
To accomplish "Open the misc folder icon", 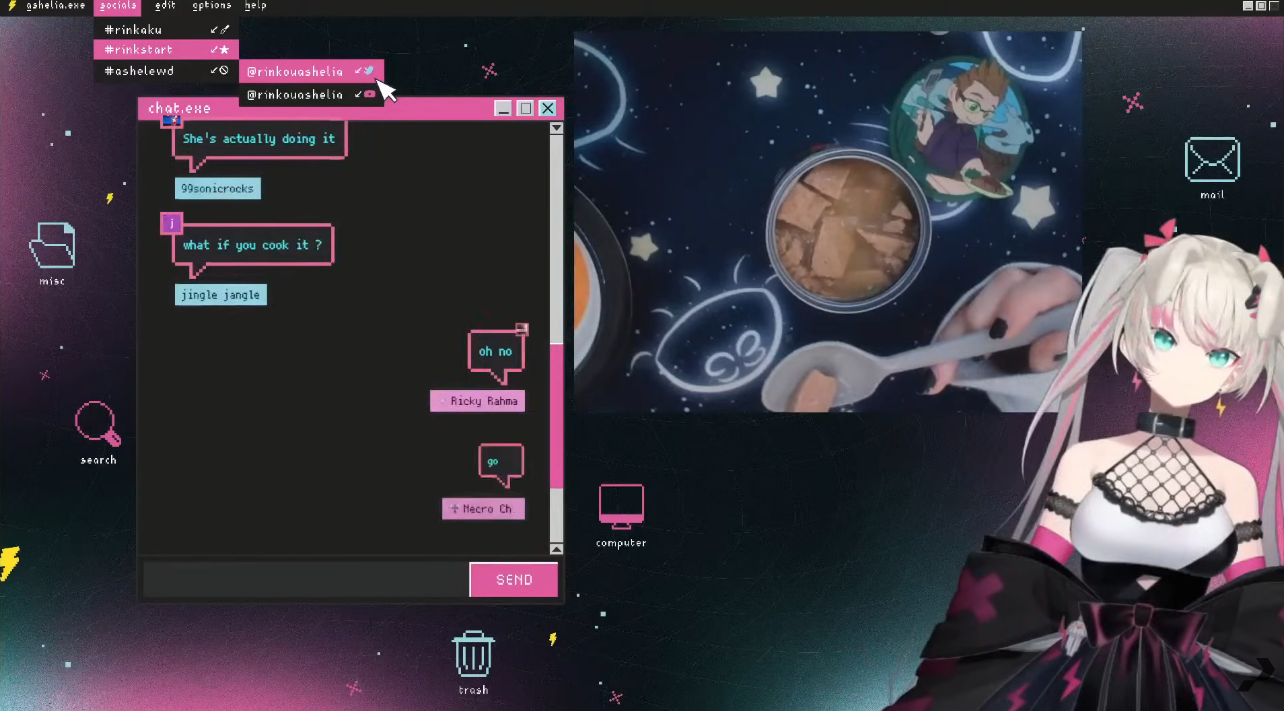I will click(x=52, y=246).
